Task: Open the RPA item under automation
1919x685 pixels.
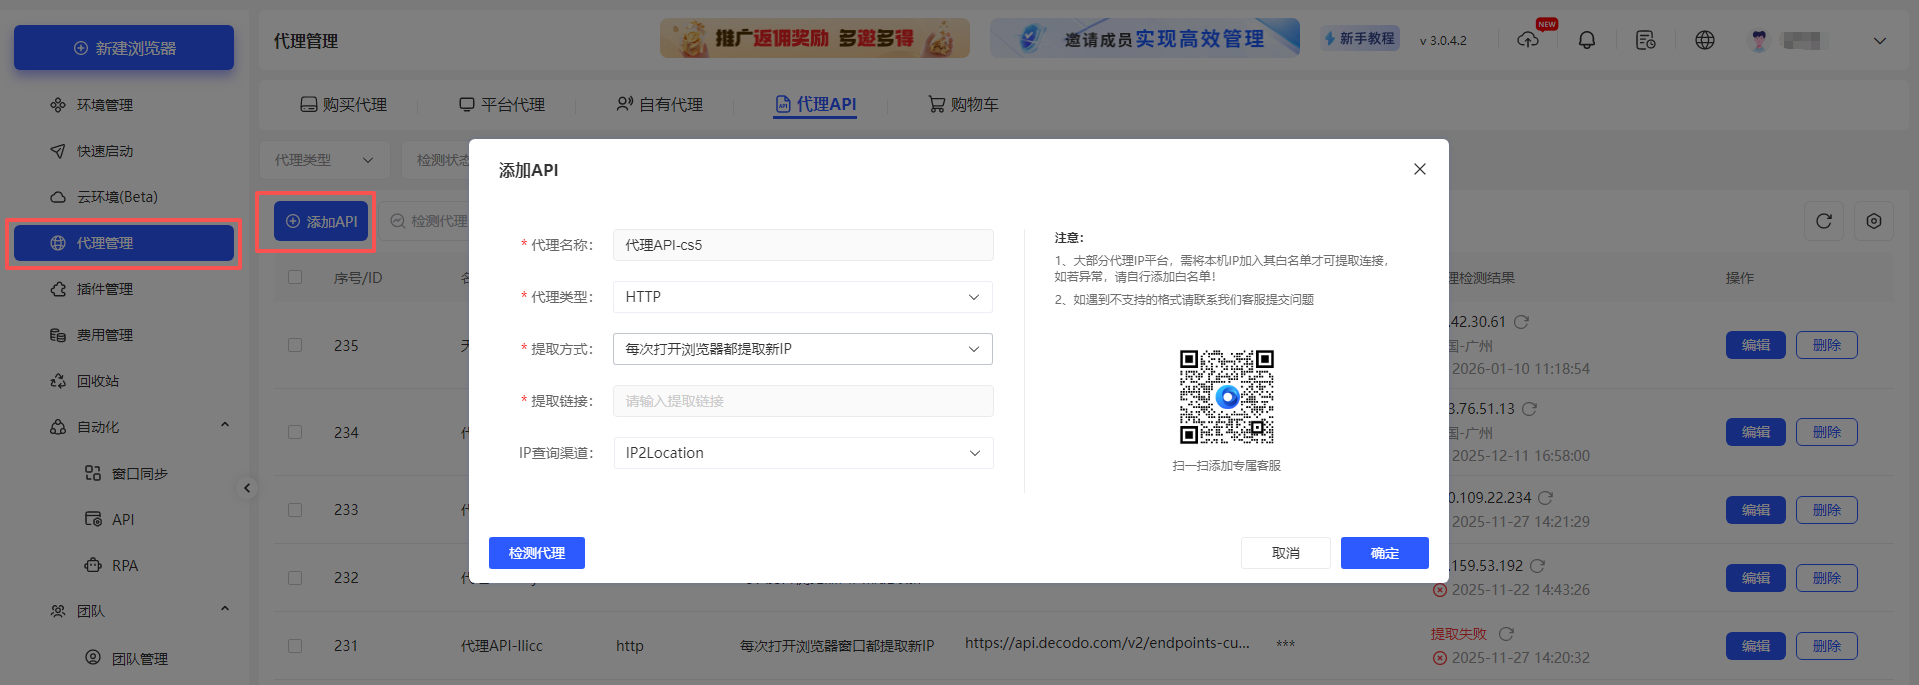Action: pos(125,565)
